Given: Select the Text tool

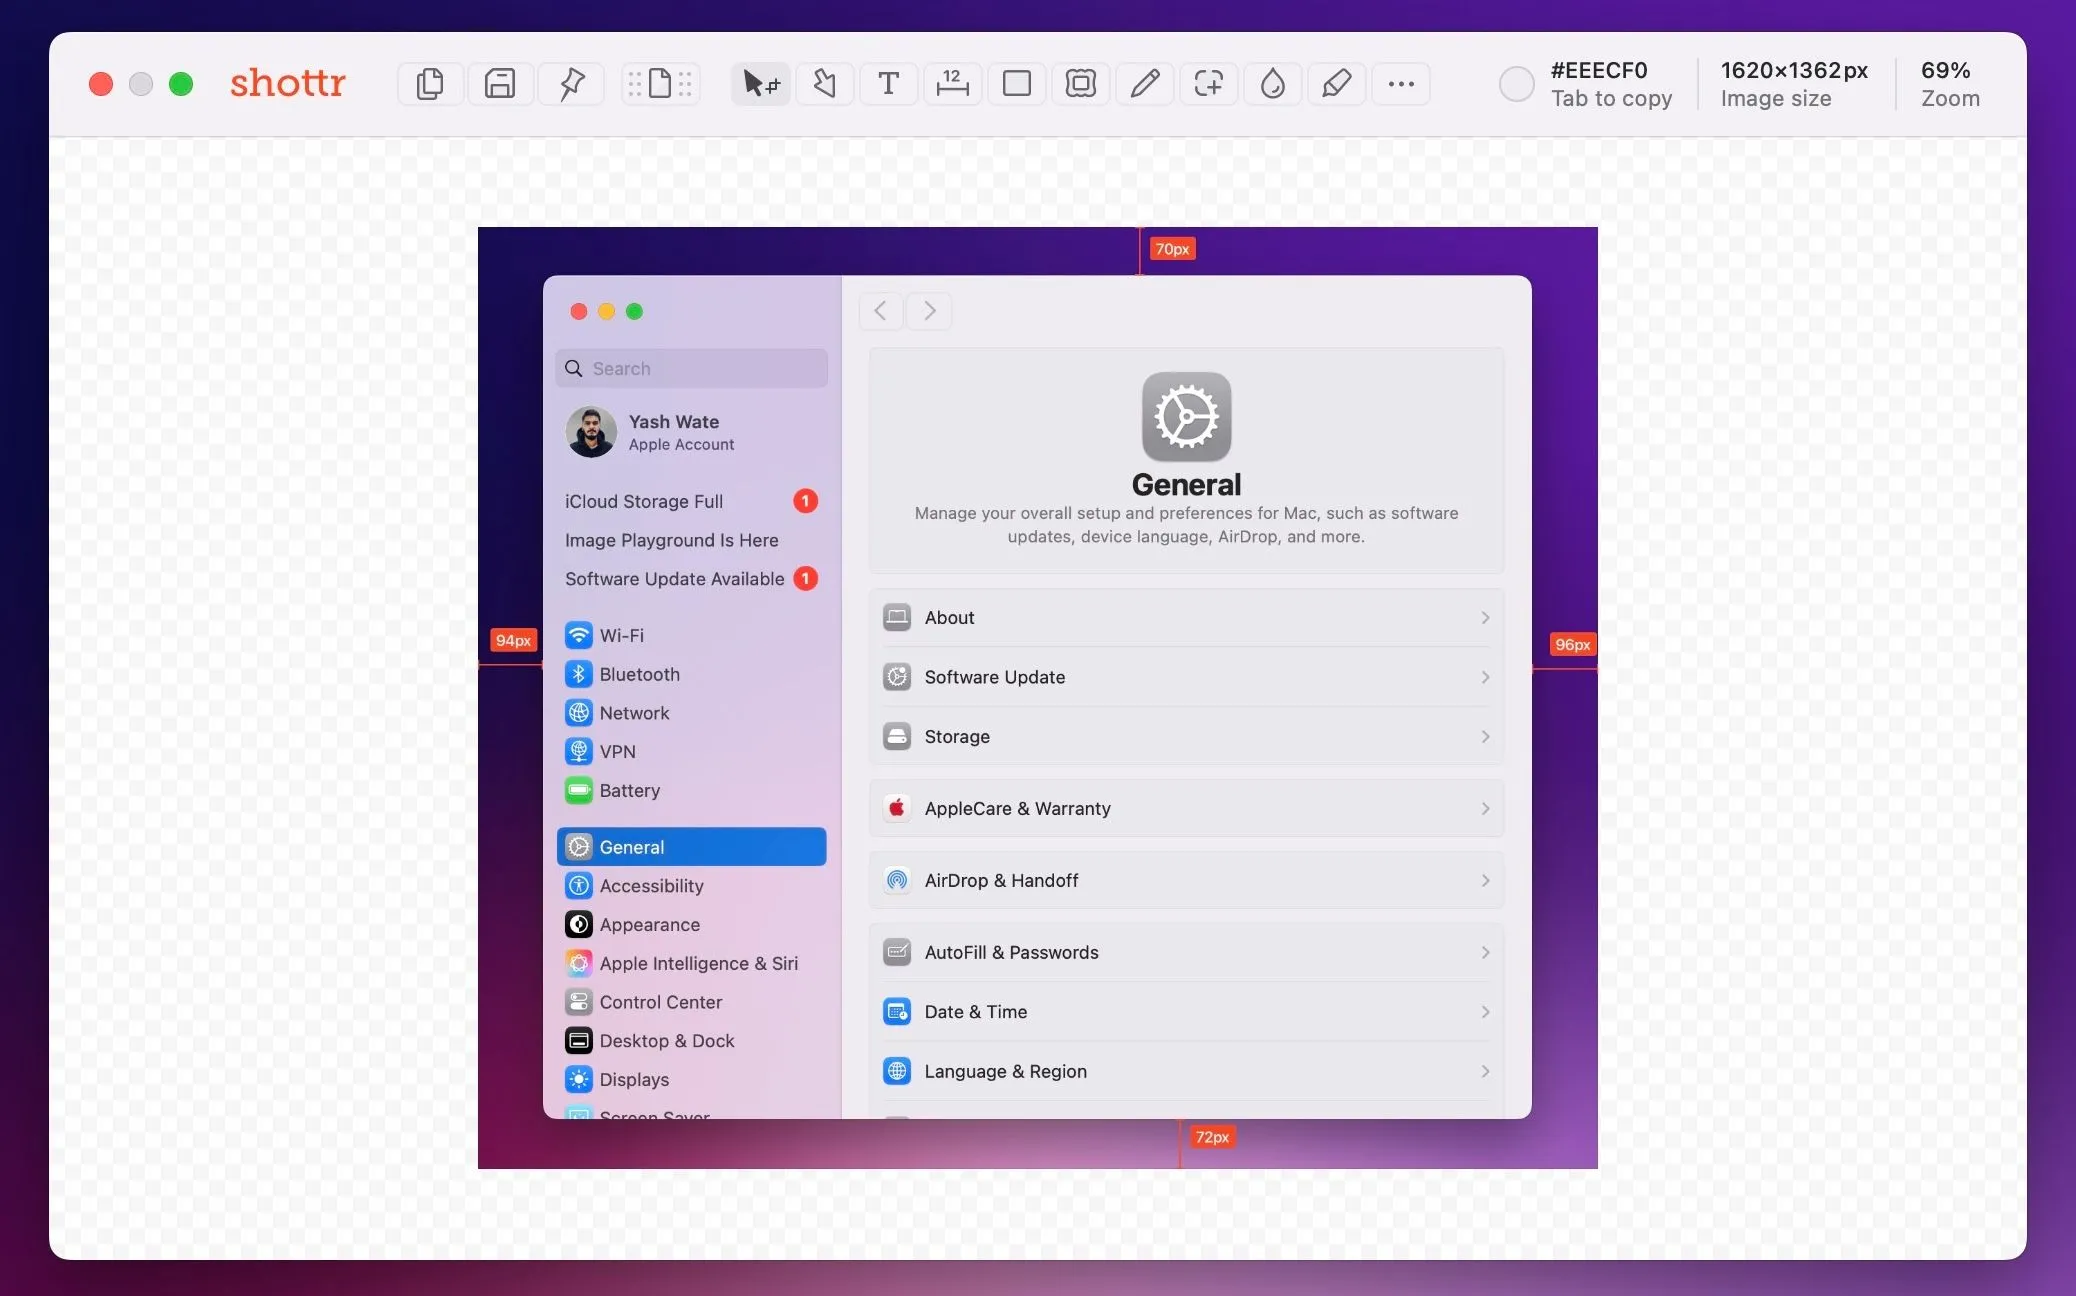Looking at the screenshot, I should pyautogui.click(x=888, y=84).
